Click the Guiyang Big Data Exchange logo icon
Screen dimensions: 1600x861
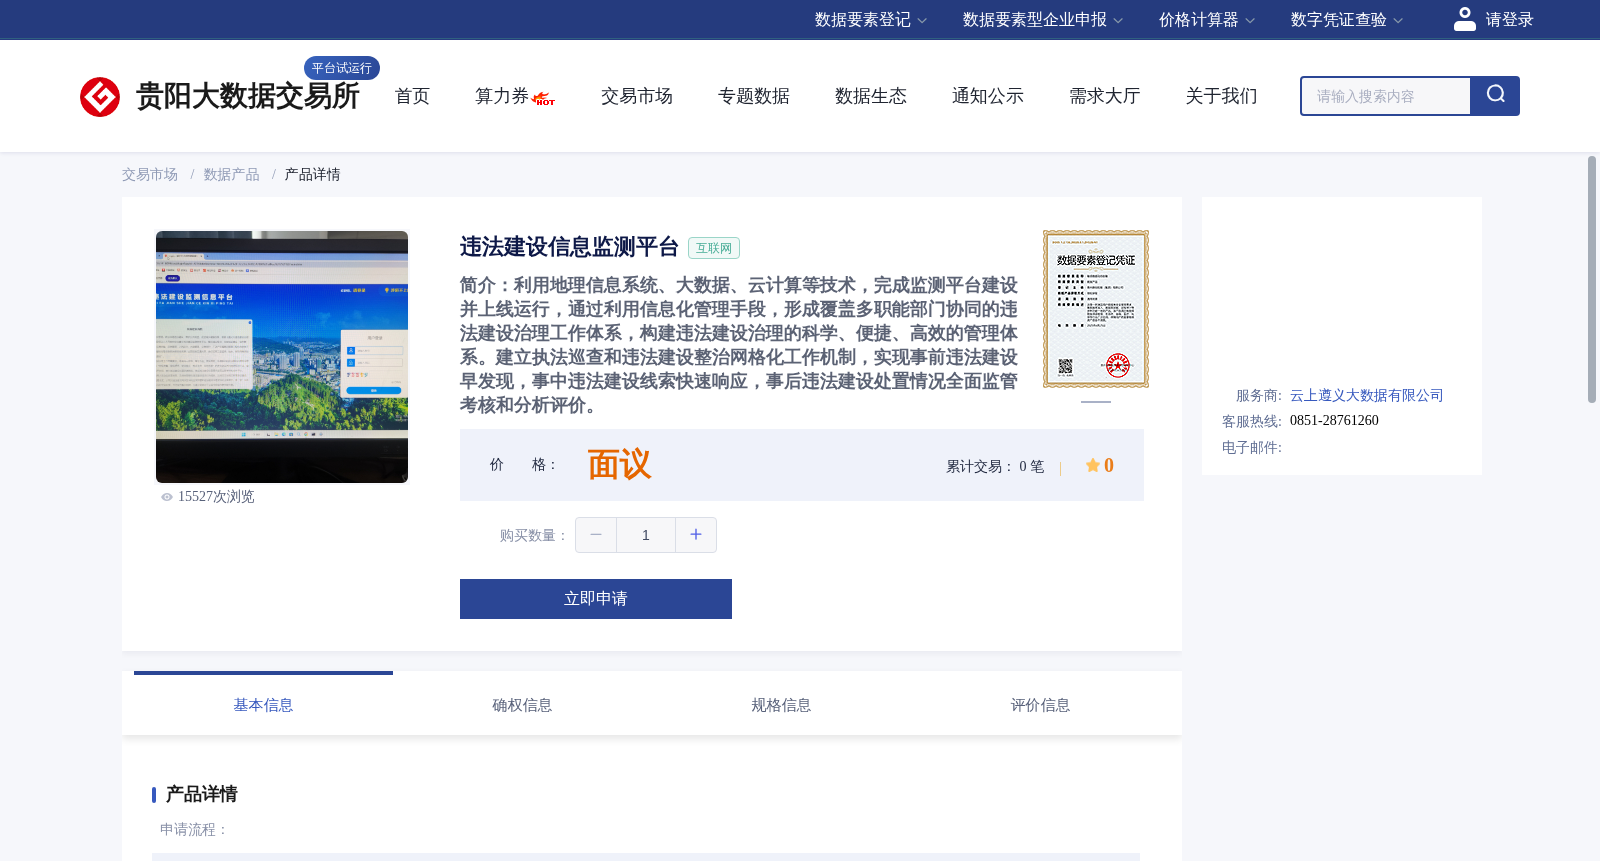(x=100, y=97)
